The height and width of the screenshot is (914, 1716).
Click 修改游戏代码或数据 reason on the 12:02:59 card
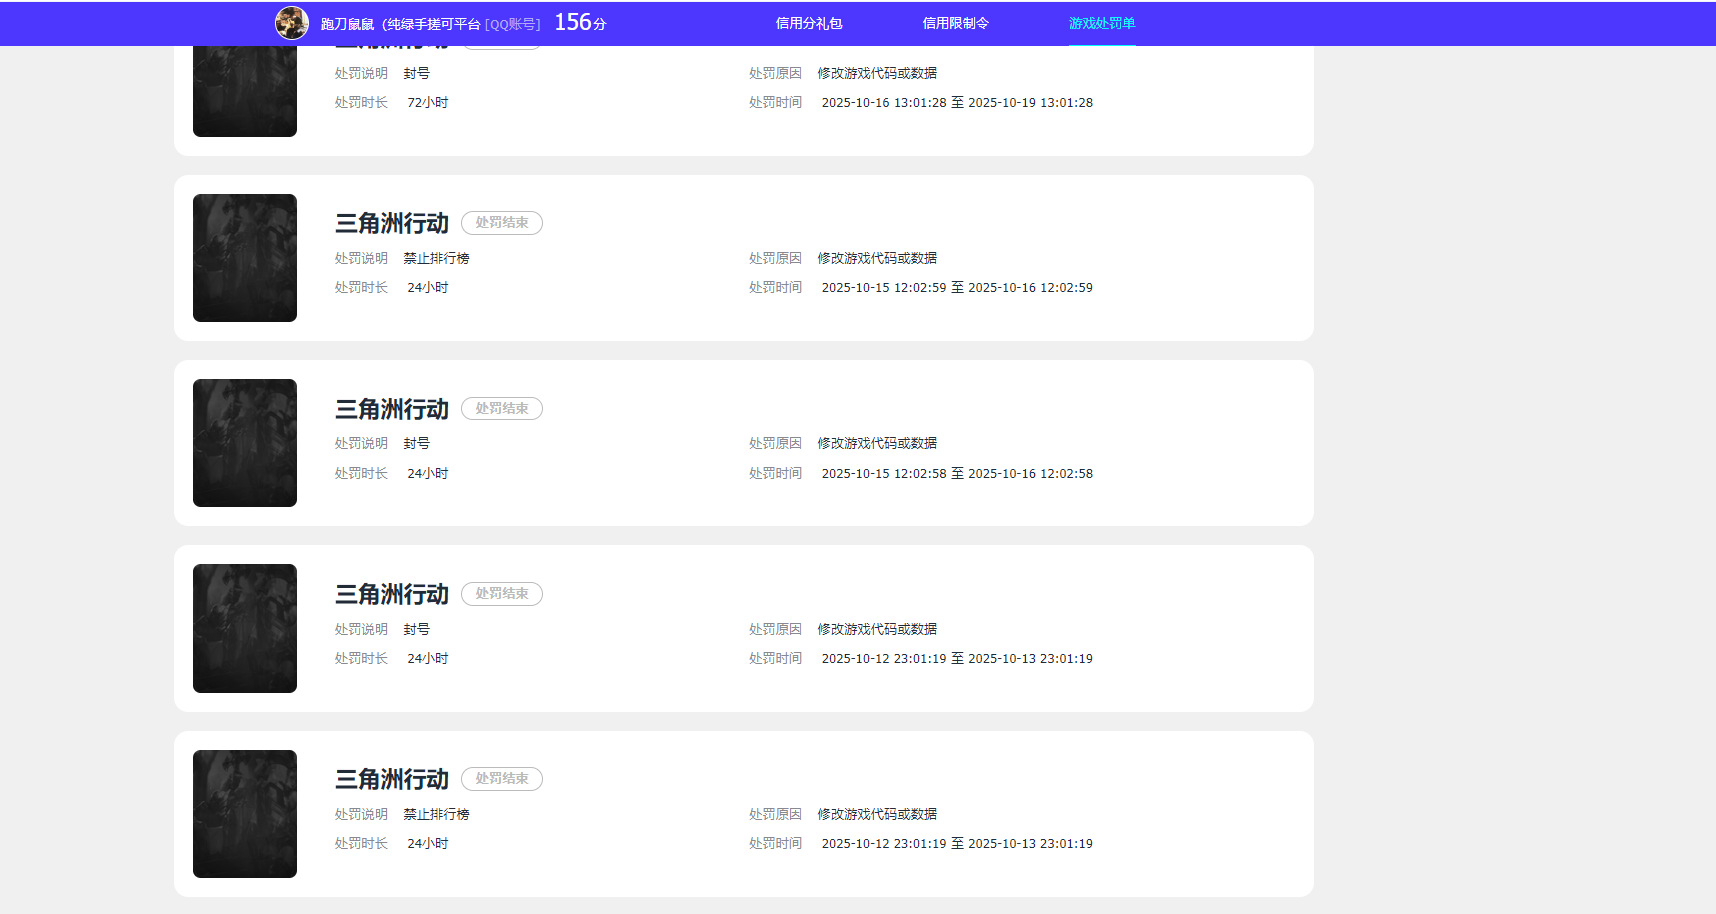point(877,258)
